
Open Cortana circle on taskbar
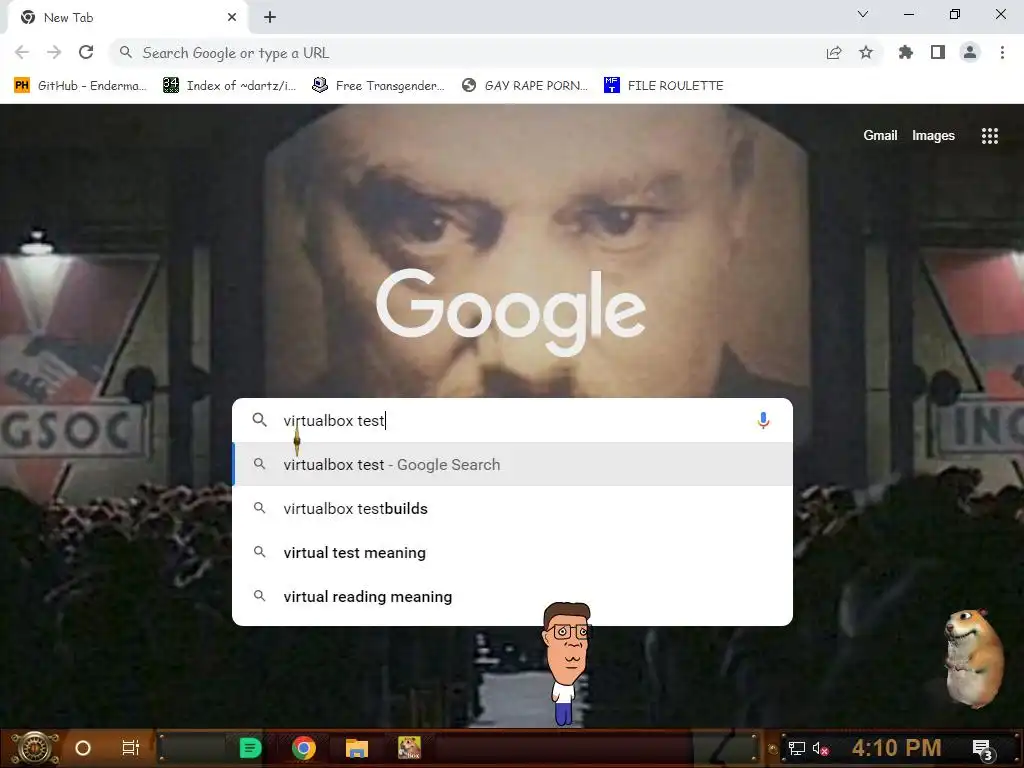tap(83, 748)
